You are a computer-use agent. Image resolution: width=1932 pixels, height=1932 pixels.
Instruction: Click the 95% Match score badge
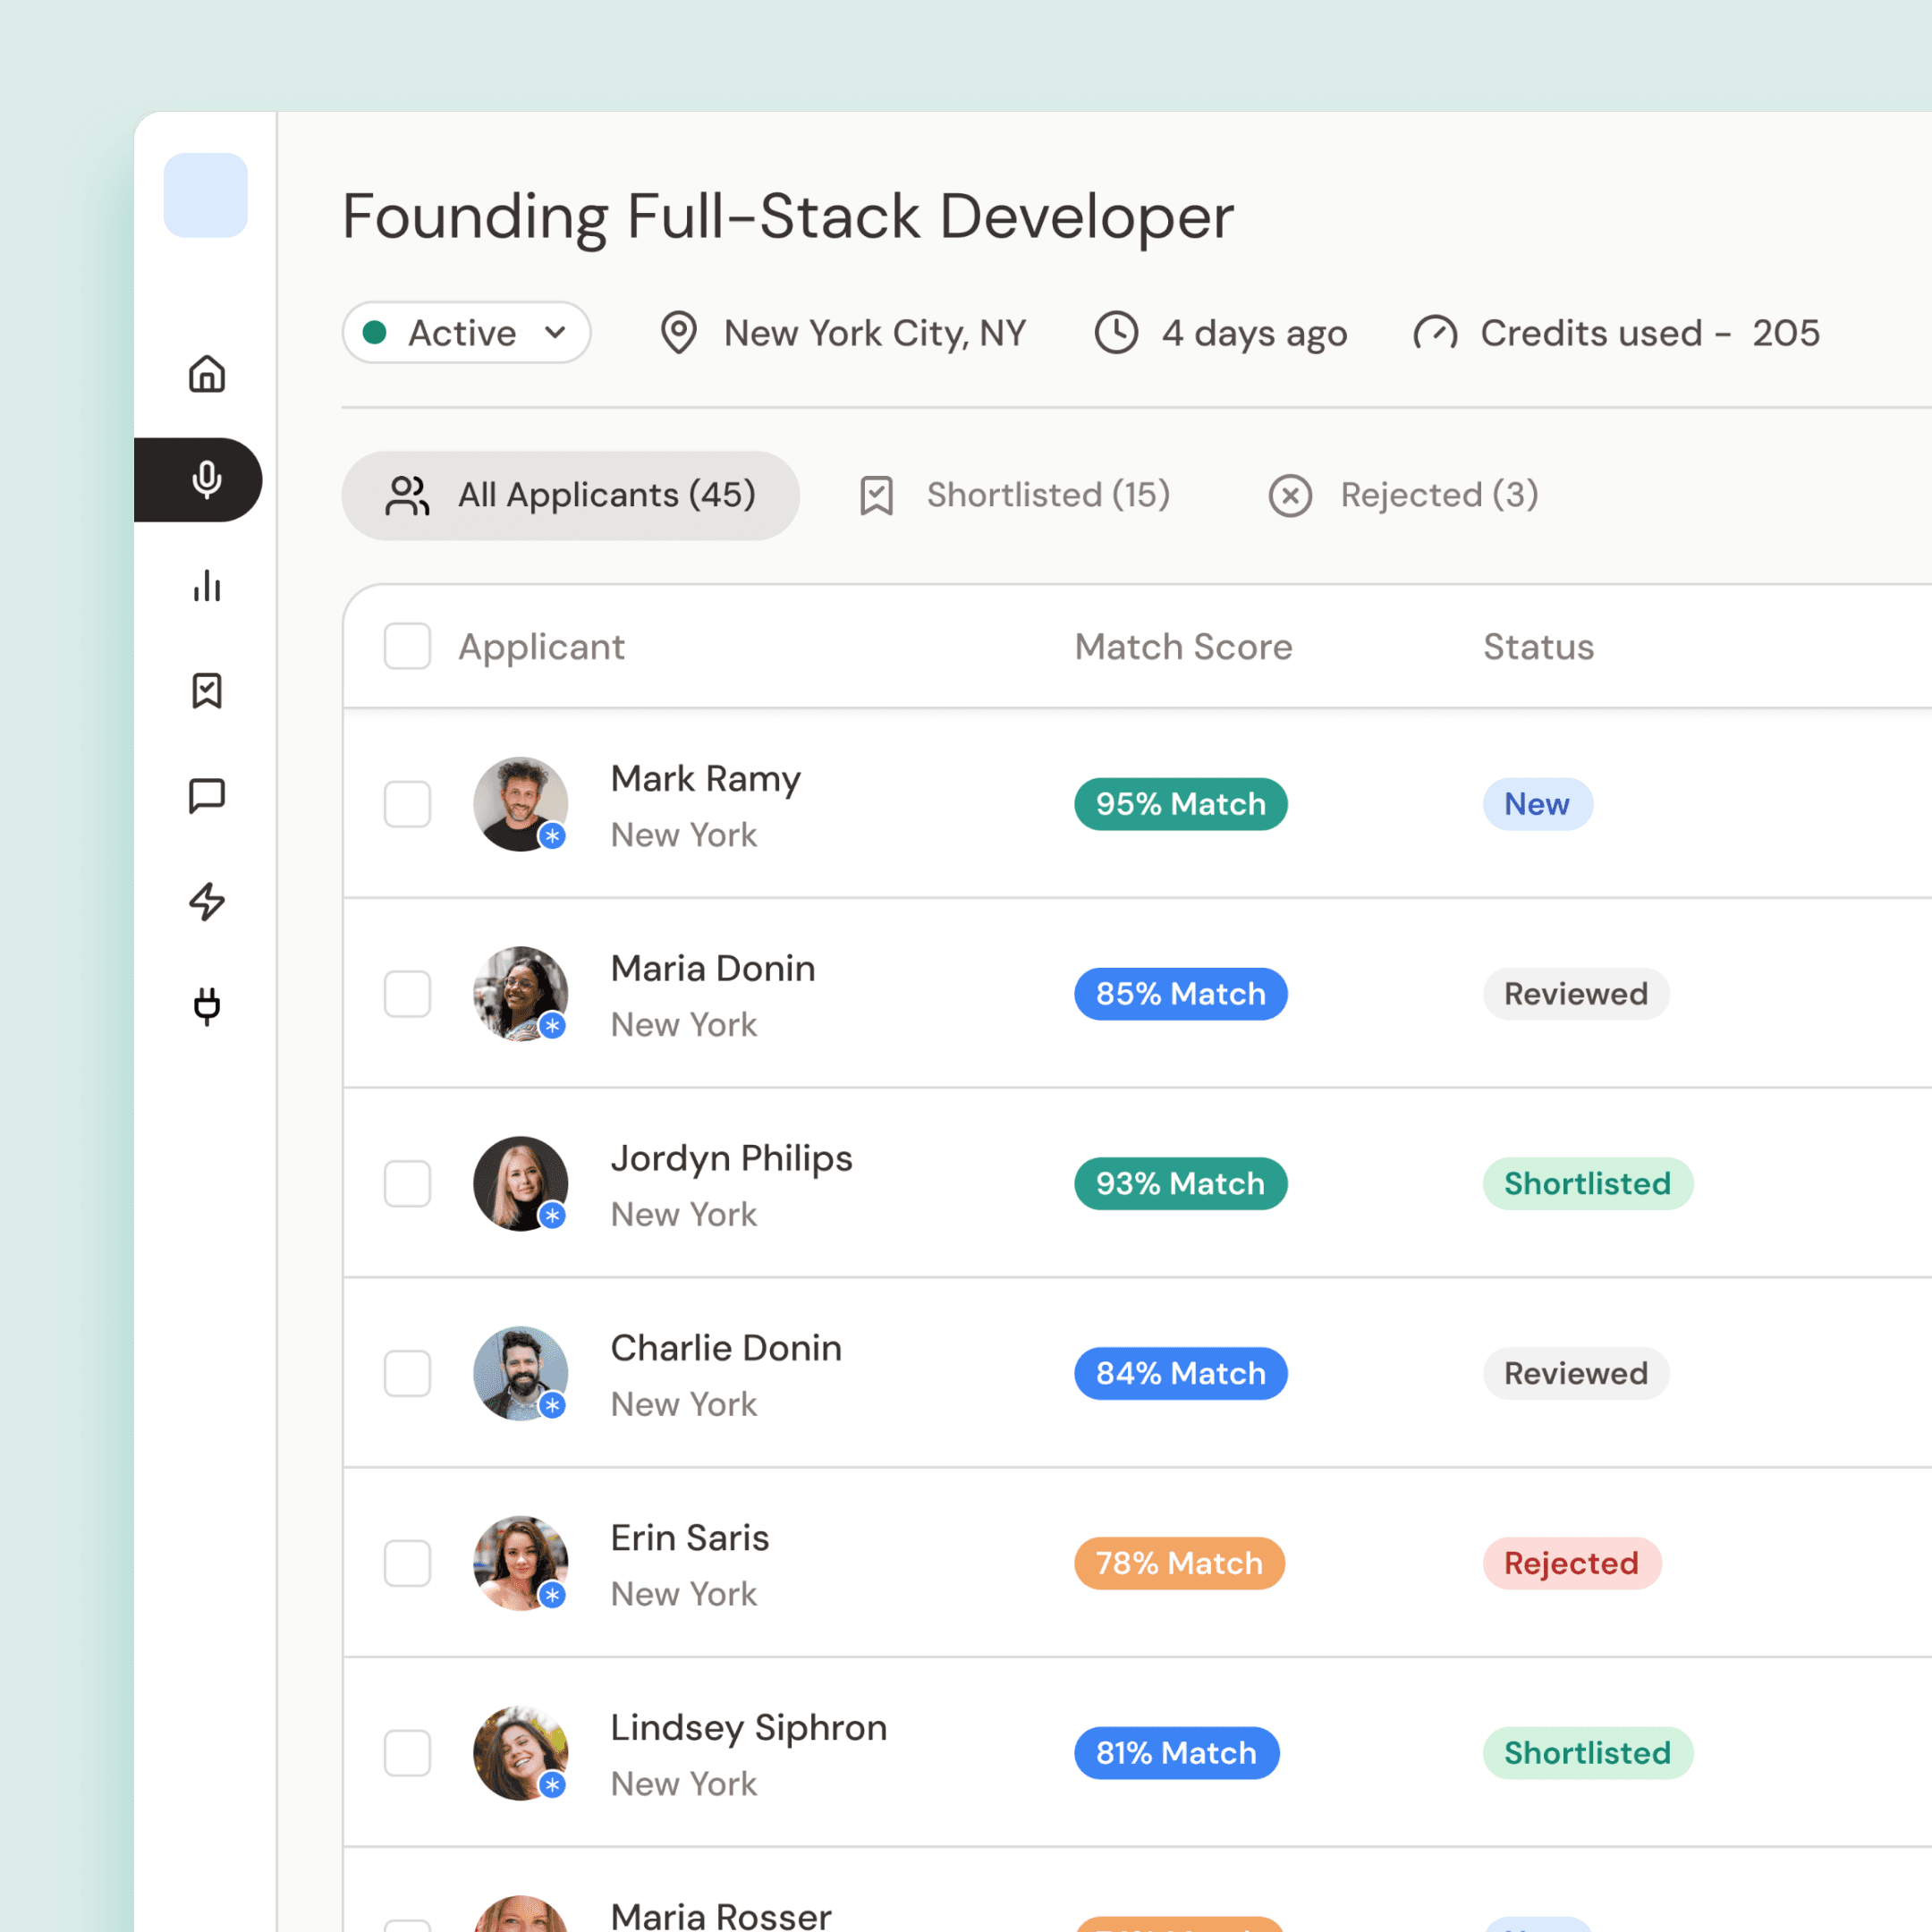(x=1180, y=804)
